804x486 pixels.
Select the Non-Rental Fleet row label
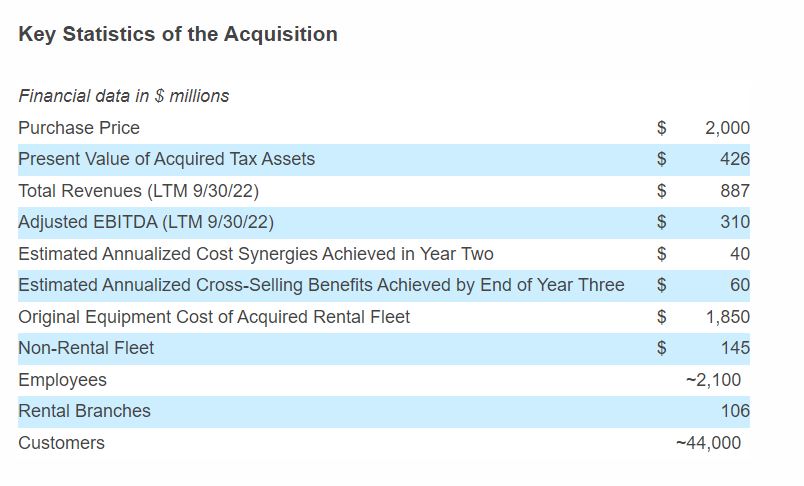point(86,348)
